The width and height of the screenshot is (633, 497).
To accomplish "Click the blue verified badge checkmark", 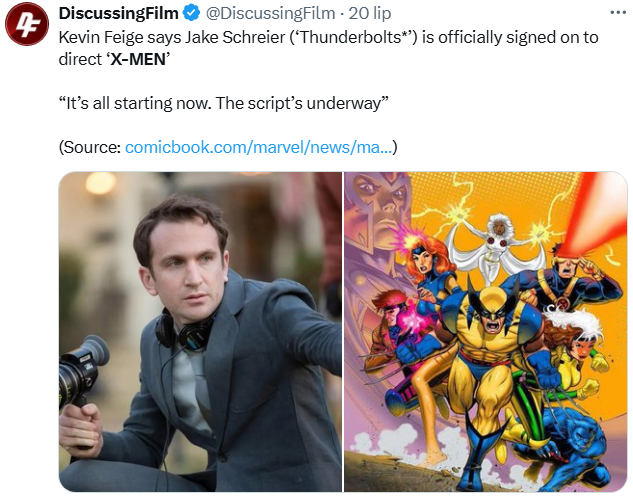I will [191, 13].
